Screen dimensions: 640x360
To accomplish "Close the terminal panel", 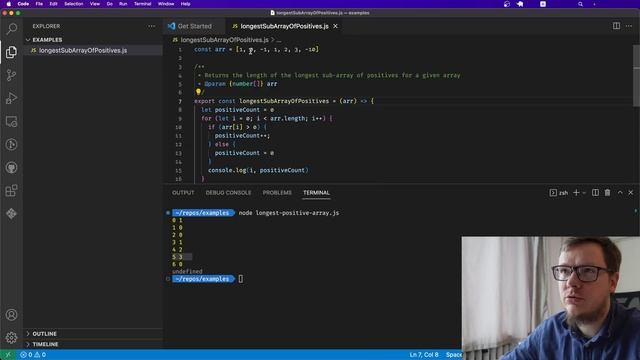I will coord(631,192).
